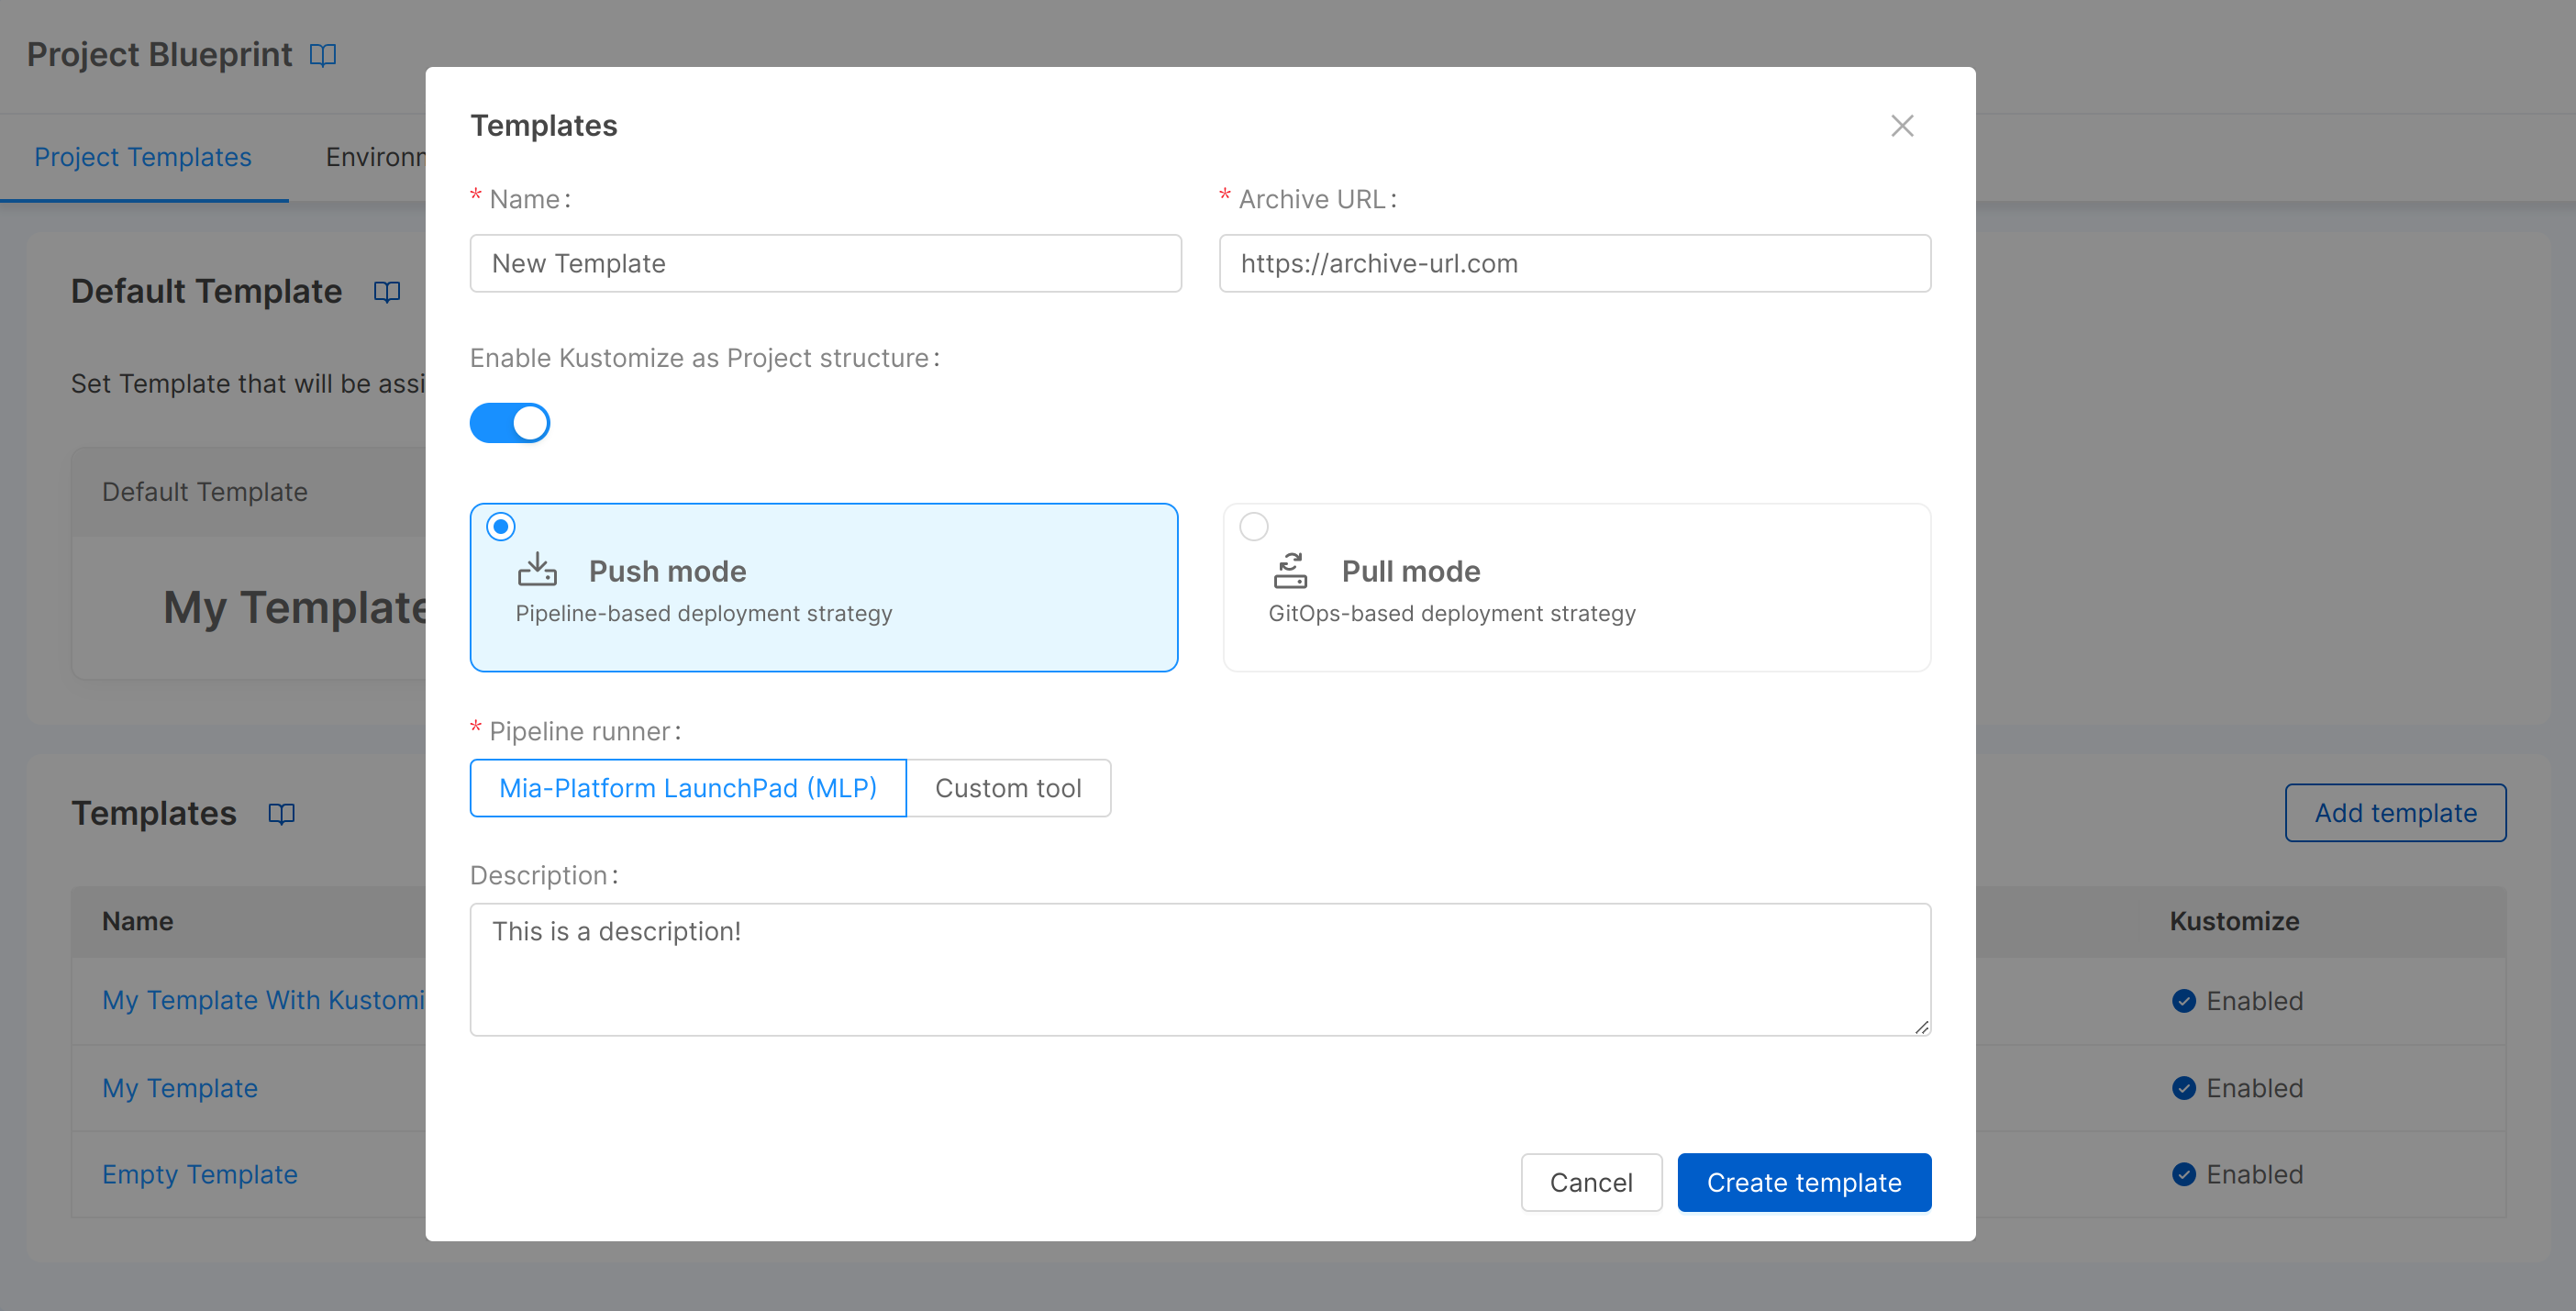Click Enabled check icon for Empty Template

tap(2183, 1174)
